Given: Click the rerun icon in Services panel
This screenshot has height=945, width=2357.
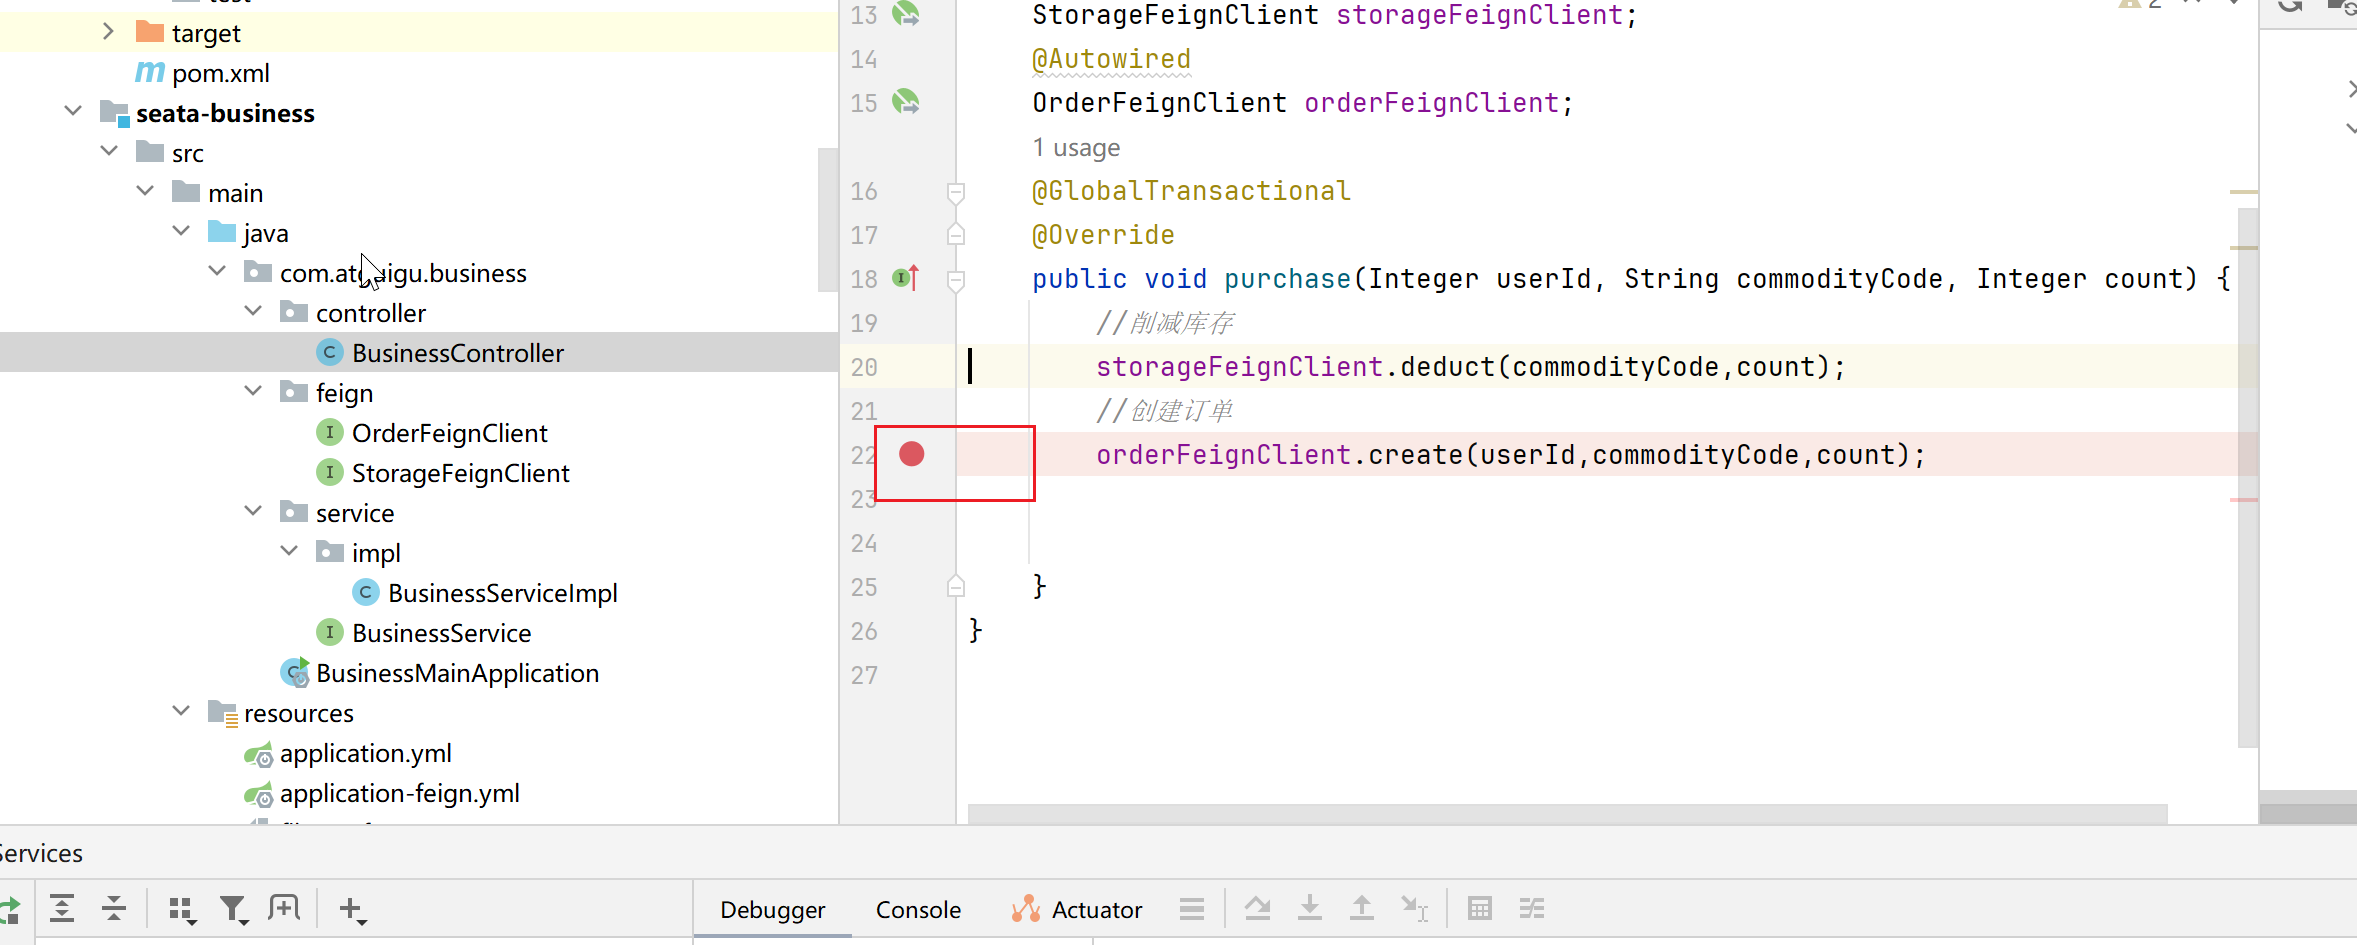Looking at the screenshot, I should click(x=9, y=909).
